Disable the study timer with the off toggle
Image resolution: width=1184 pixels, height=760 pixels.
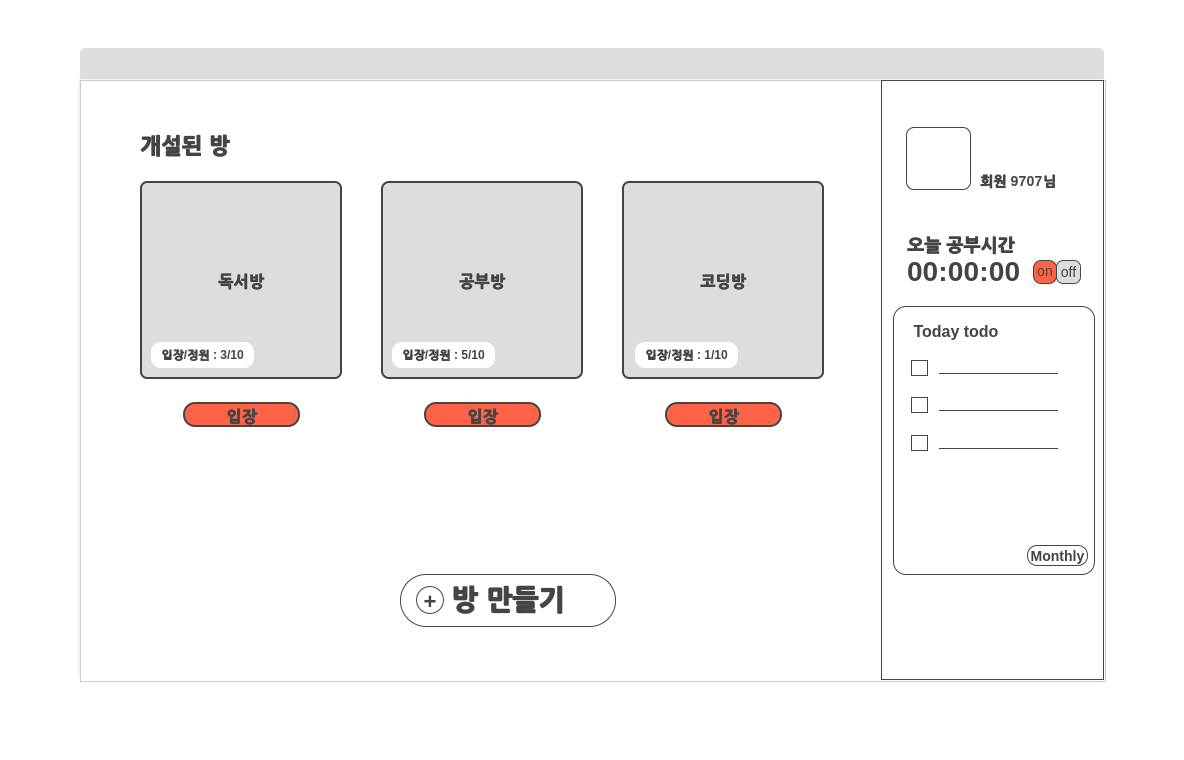(x=1068, y=271)
